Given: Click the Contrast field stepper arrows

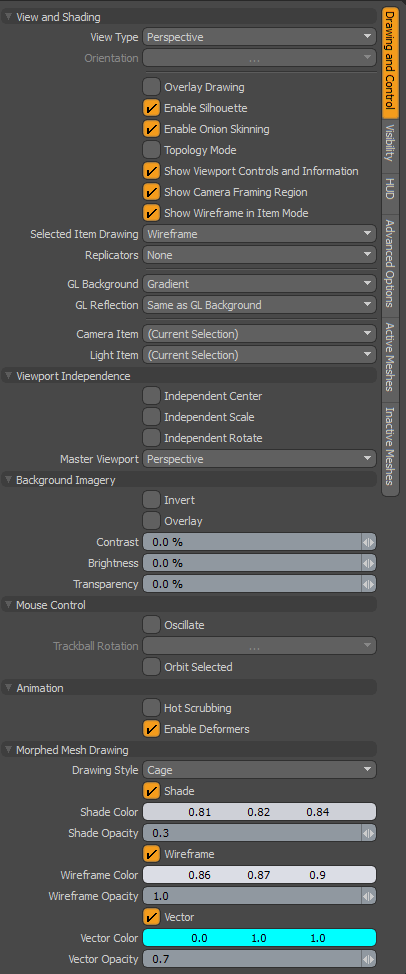Looking at the screenshot, I should pyautogui.click(x=369, y=542).
